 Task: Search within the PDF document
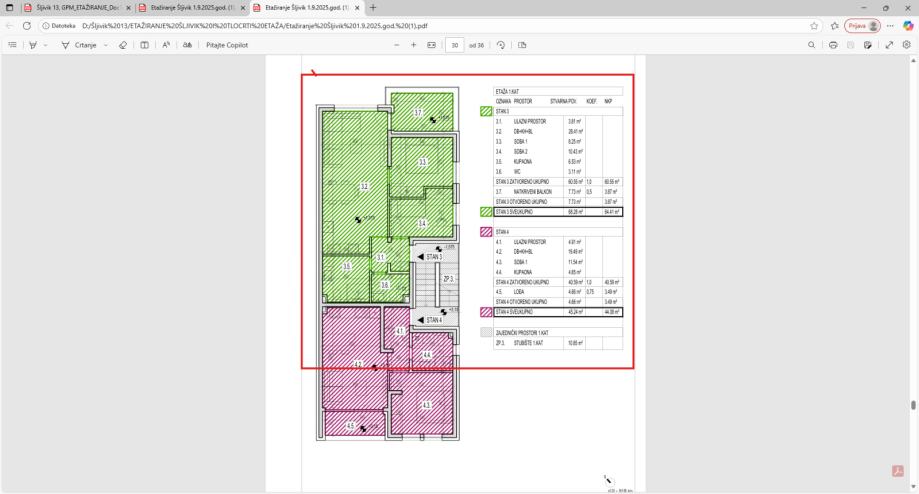point(812,45)
